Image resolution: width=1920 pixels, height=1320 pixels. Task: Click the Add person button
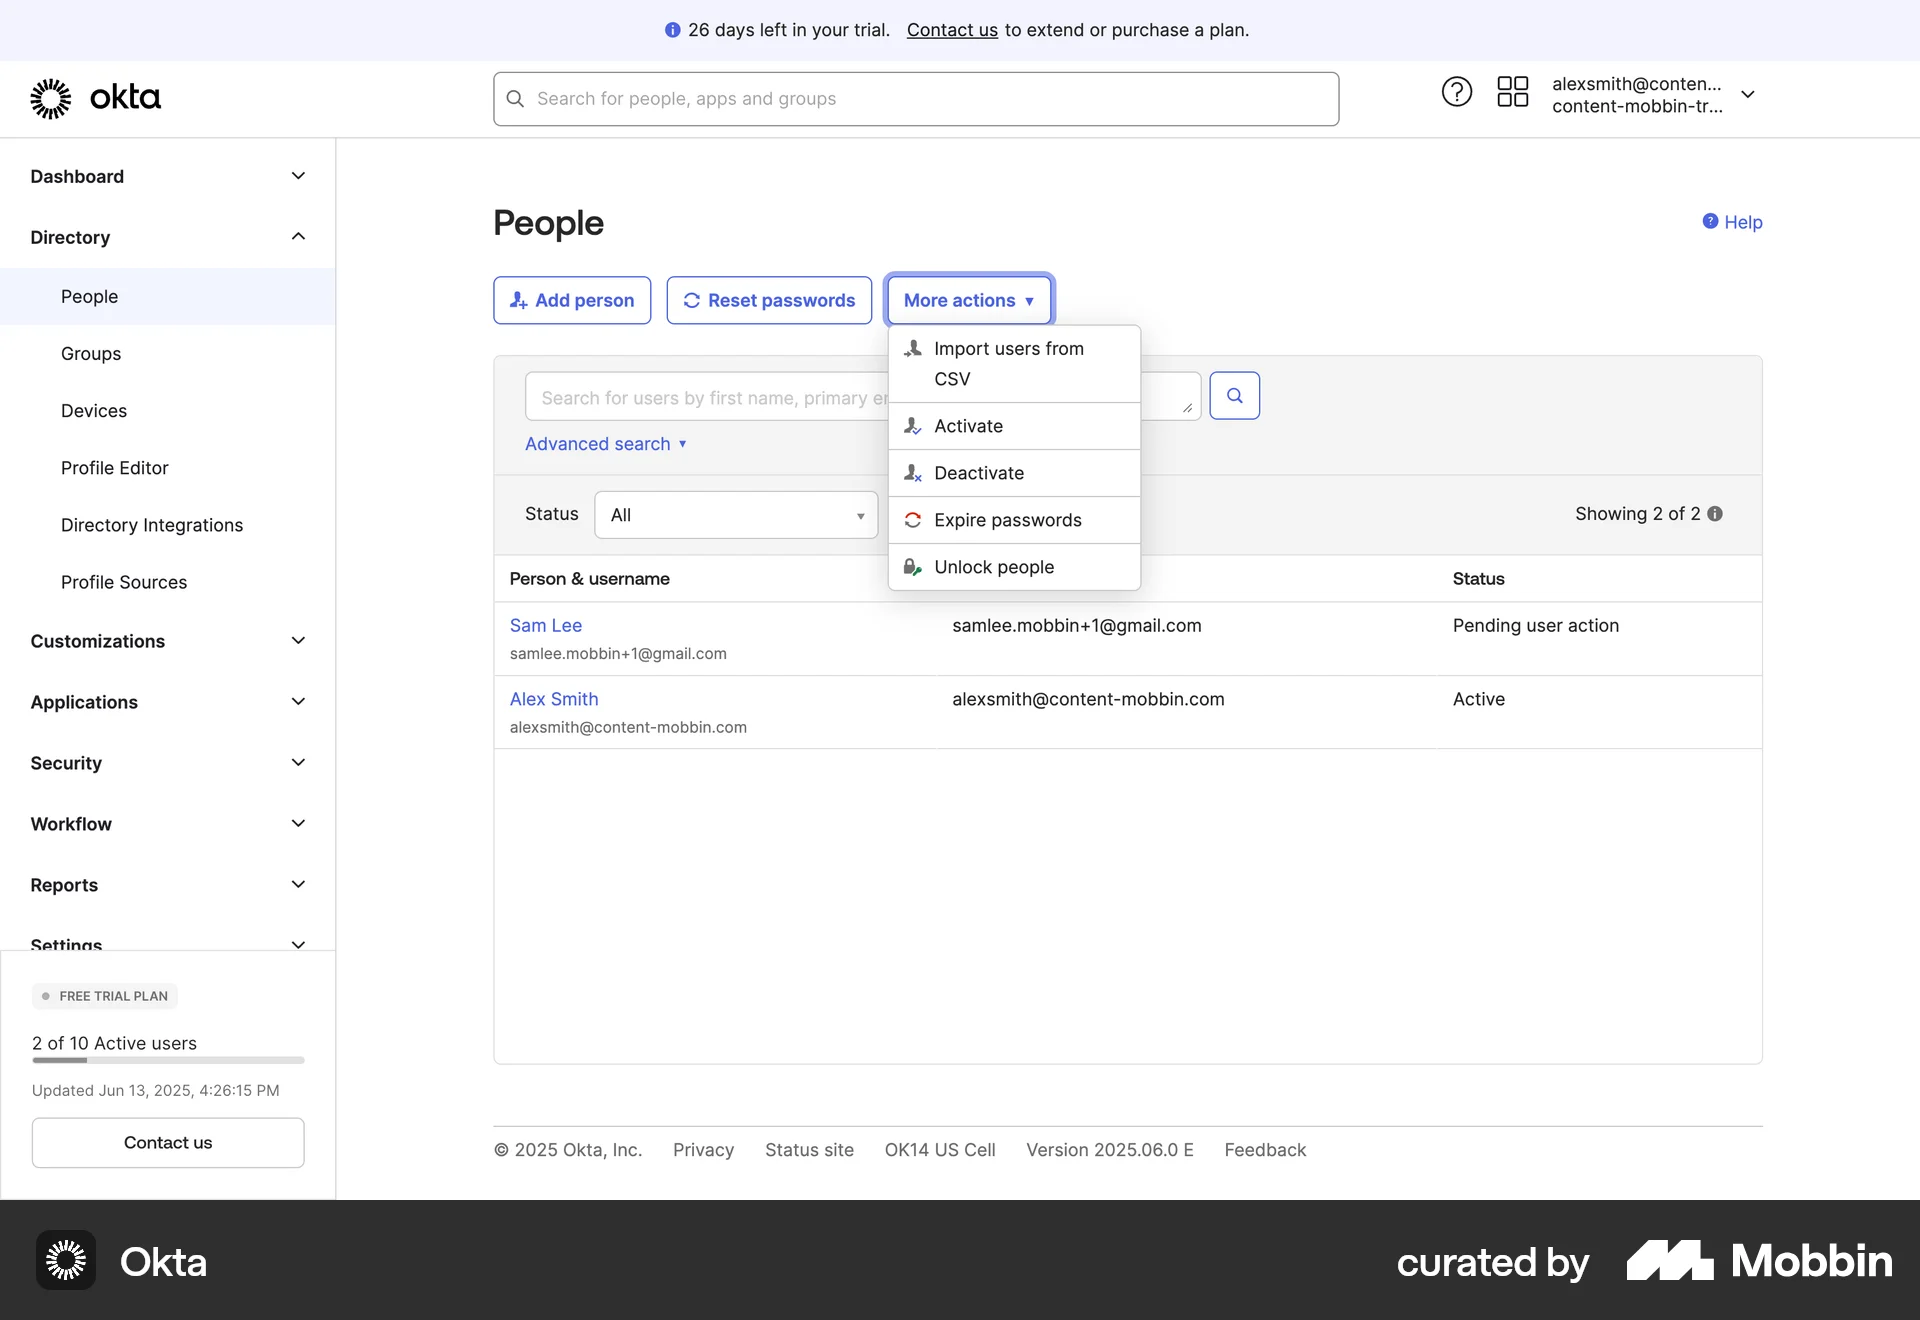point(571,300)
